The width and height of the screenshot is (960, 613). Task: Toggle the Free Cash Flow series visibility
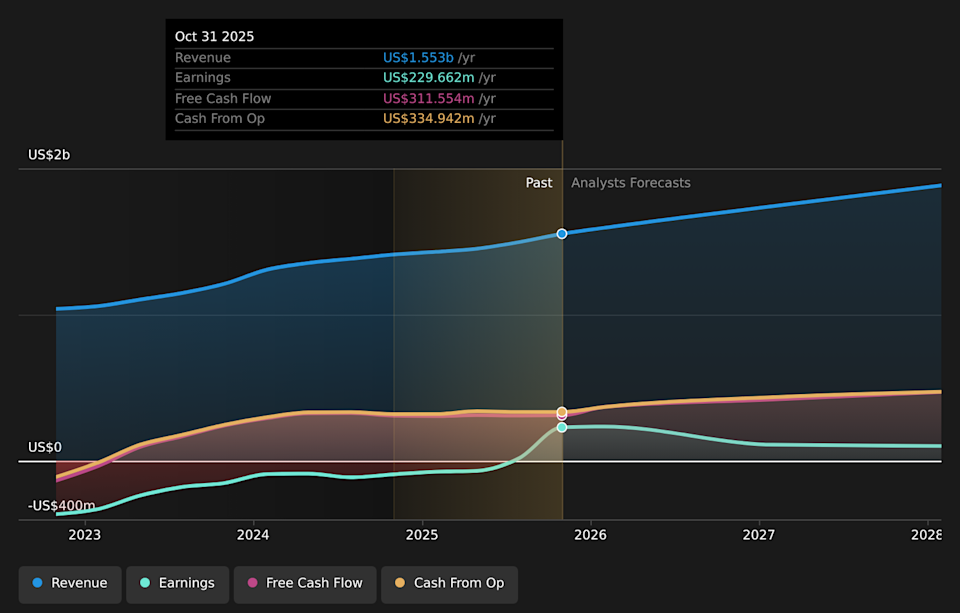[304, 583]
